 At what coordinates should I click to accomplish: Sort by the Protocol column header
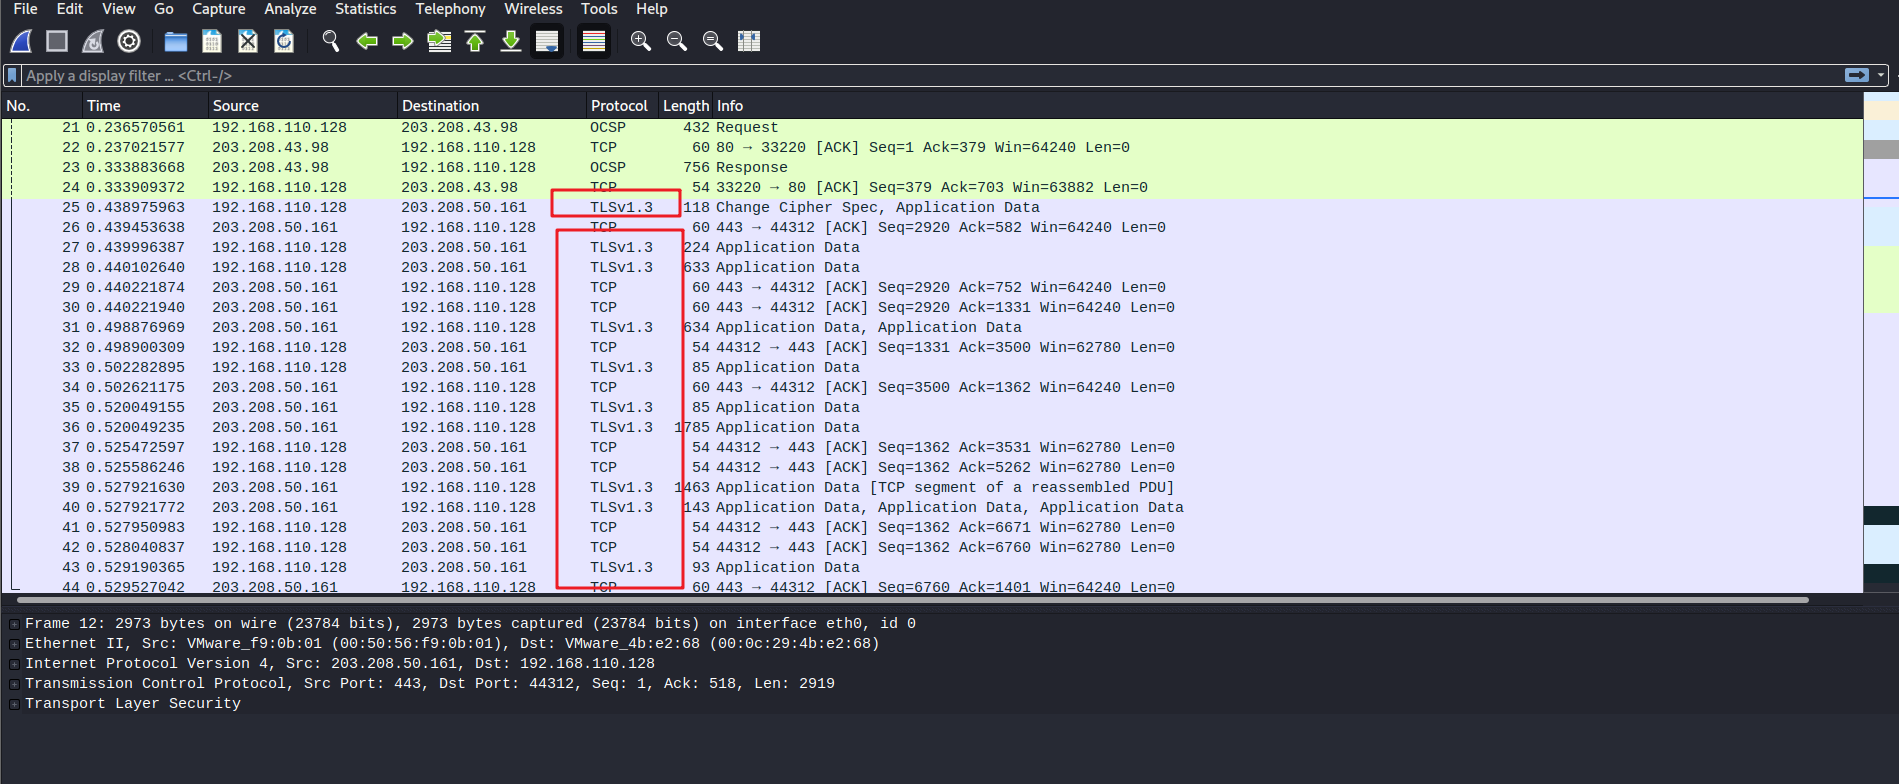(622, 106)
